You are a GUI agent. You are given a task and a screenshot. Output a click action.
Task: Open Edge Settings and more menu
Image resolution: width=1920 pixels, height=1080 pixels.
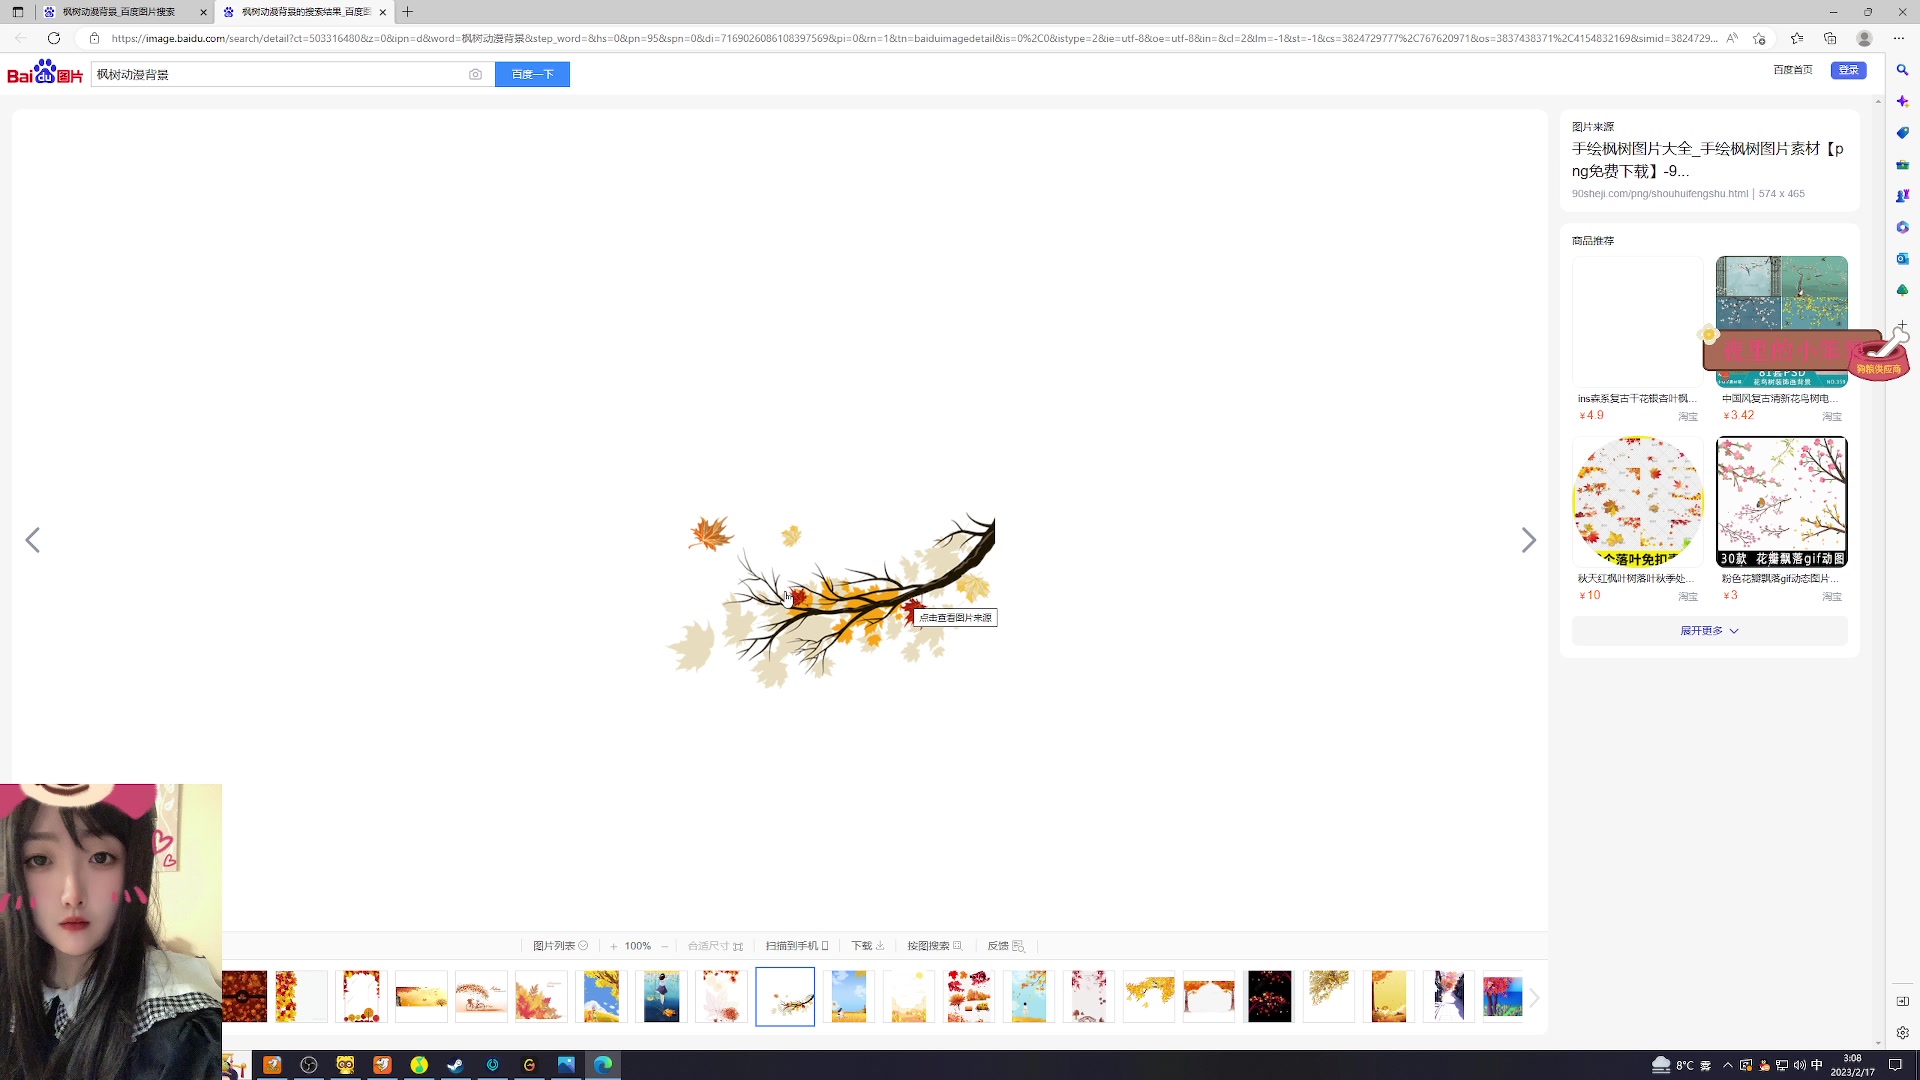tap(1899, 38)
